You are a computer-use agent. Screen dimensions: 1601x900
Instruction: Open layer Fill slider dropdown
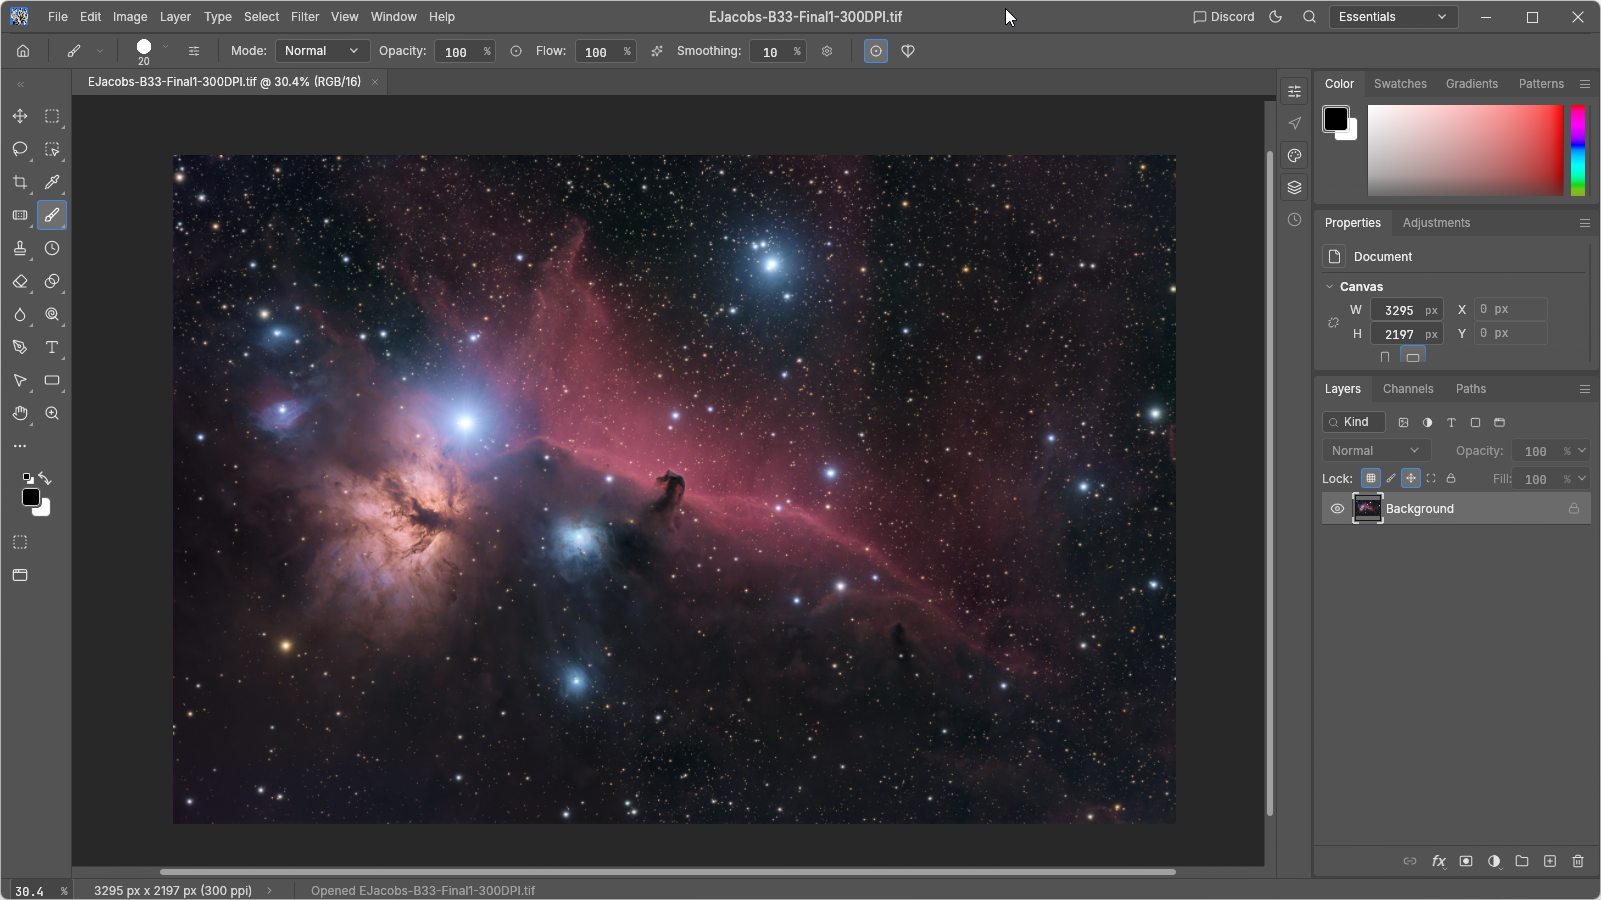pos(1582,479)
